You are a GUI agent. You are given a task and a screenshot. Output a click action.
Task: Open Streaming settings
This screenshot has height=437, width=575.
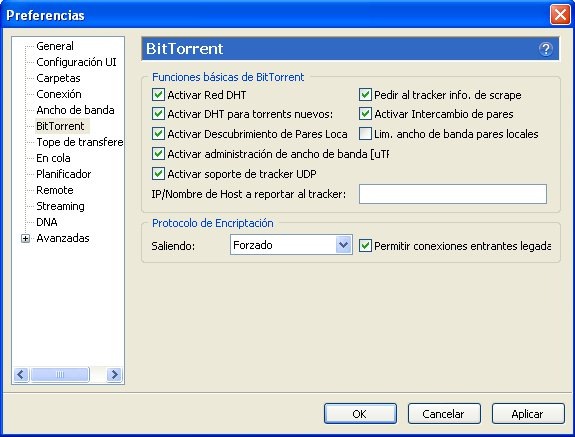(60, 206)
